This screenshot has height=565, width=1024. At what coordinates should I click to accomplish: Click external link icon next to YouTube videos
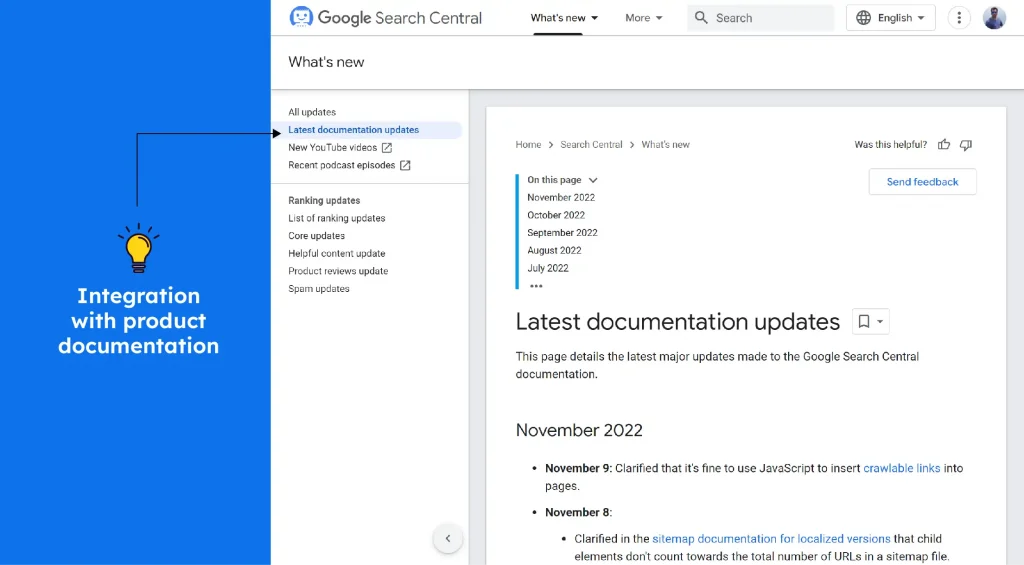(387, 148)
